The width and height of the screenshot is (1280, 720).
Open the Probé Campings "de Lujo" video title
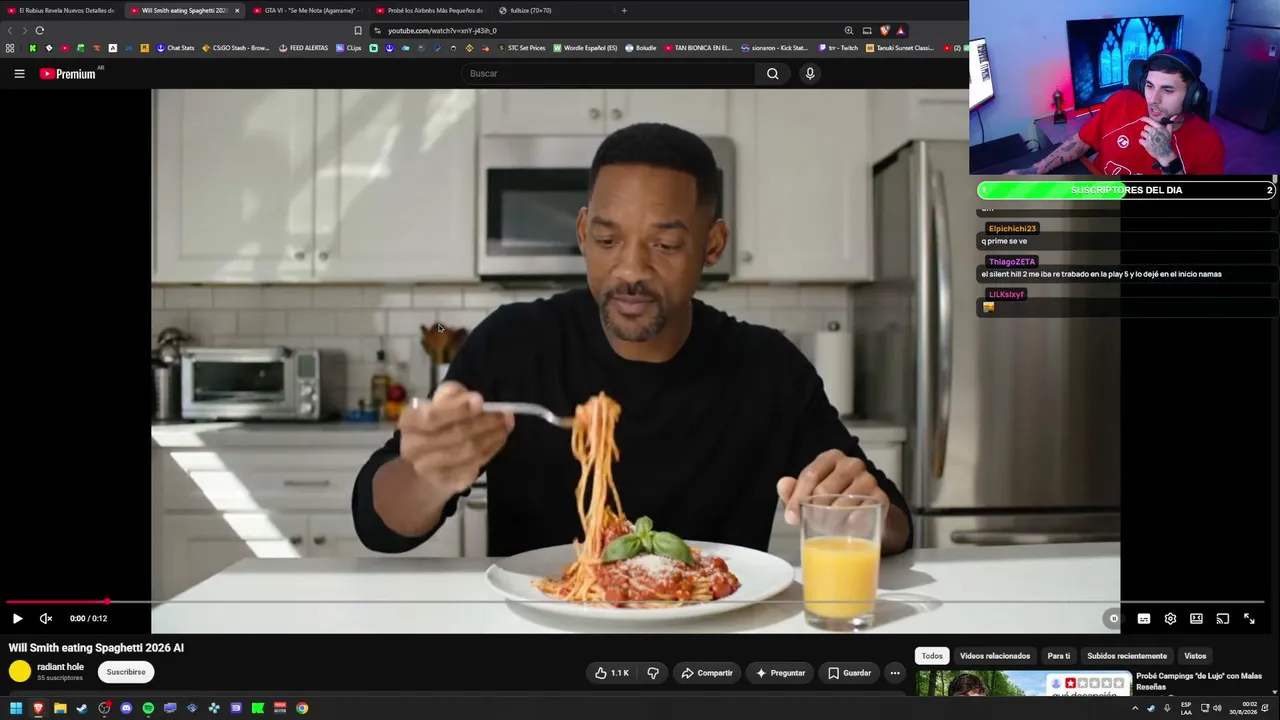click(x=1200, y=681)
